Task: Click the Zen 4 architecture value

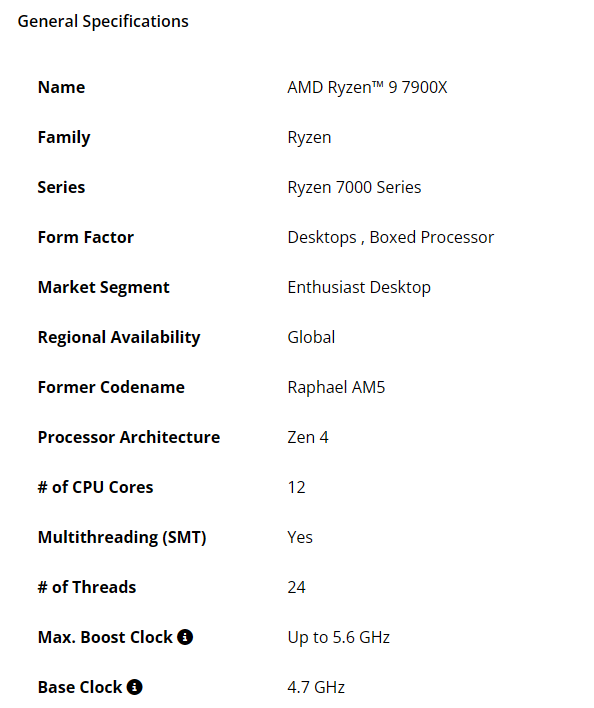Action: pyautogui.click(x=308, y=437)
